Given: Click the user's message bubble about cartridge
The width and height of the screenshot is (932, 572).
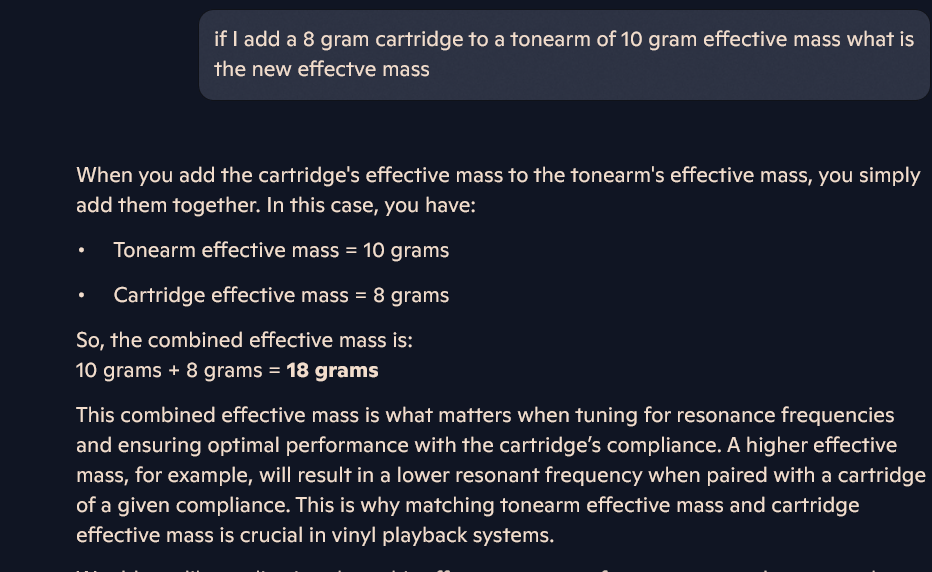Looking at the screenshot, I should [565, 55].
